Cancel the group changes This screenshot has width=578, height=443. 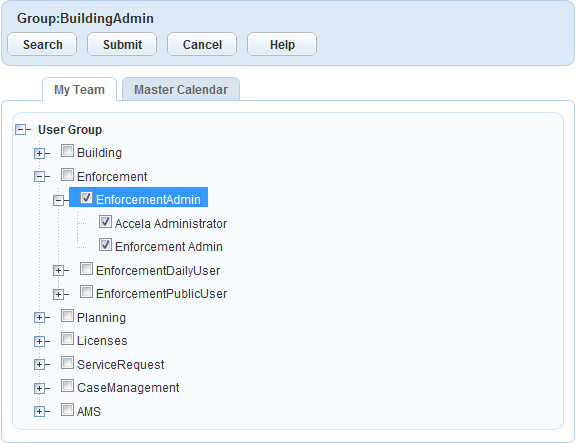tap(202, 44)
